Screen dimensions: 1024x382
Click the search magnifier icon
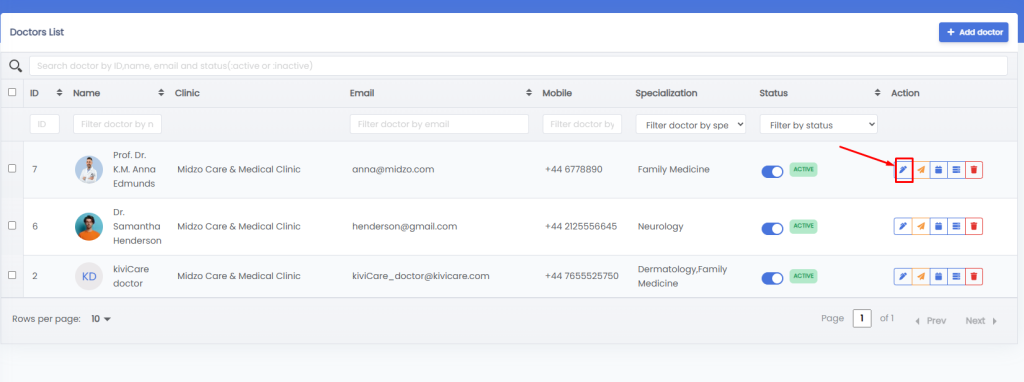pyautogui.click(x=14, y=65)
